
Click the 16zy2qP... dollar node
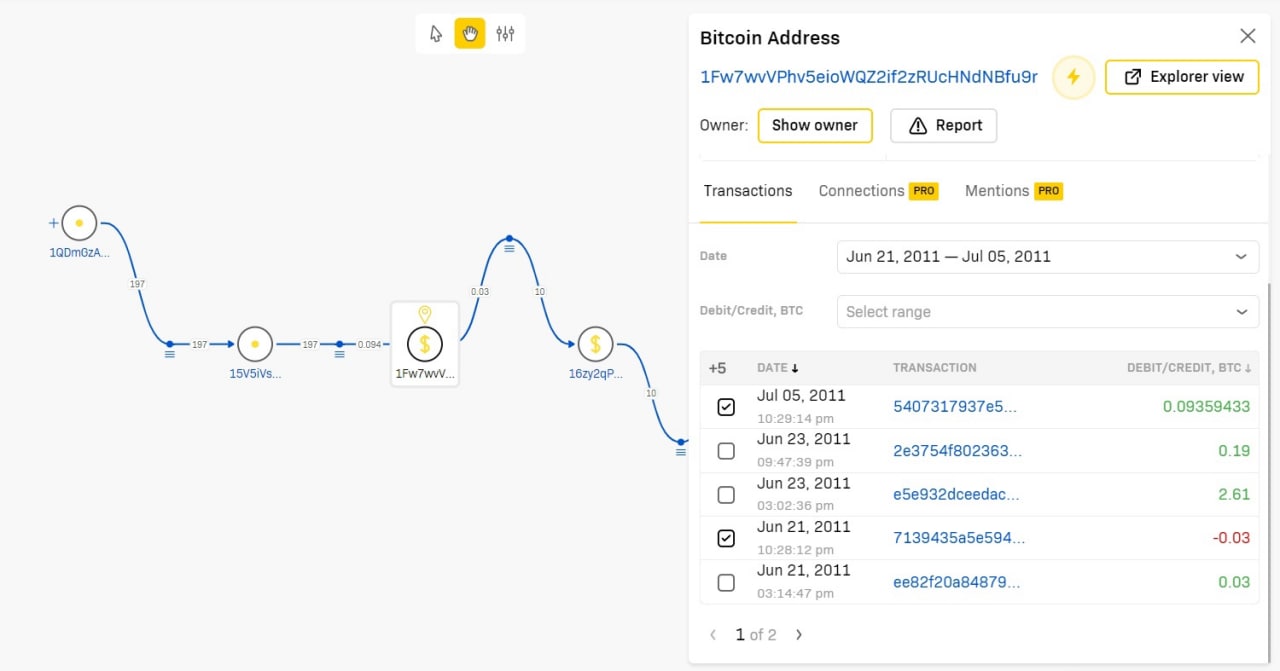coord(595,344)
